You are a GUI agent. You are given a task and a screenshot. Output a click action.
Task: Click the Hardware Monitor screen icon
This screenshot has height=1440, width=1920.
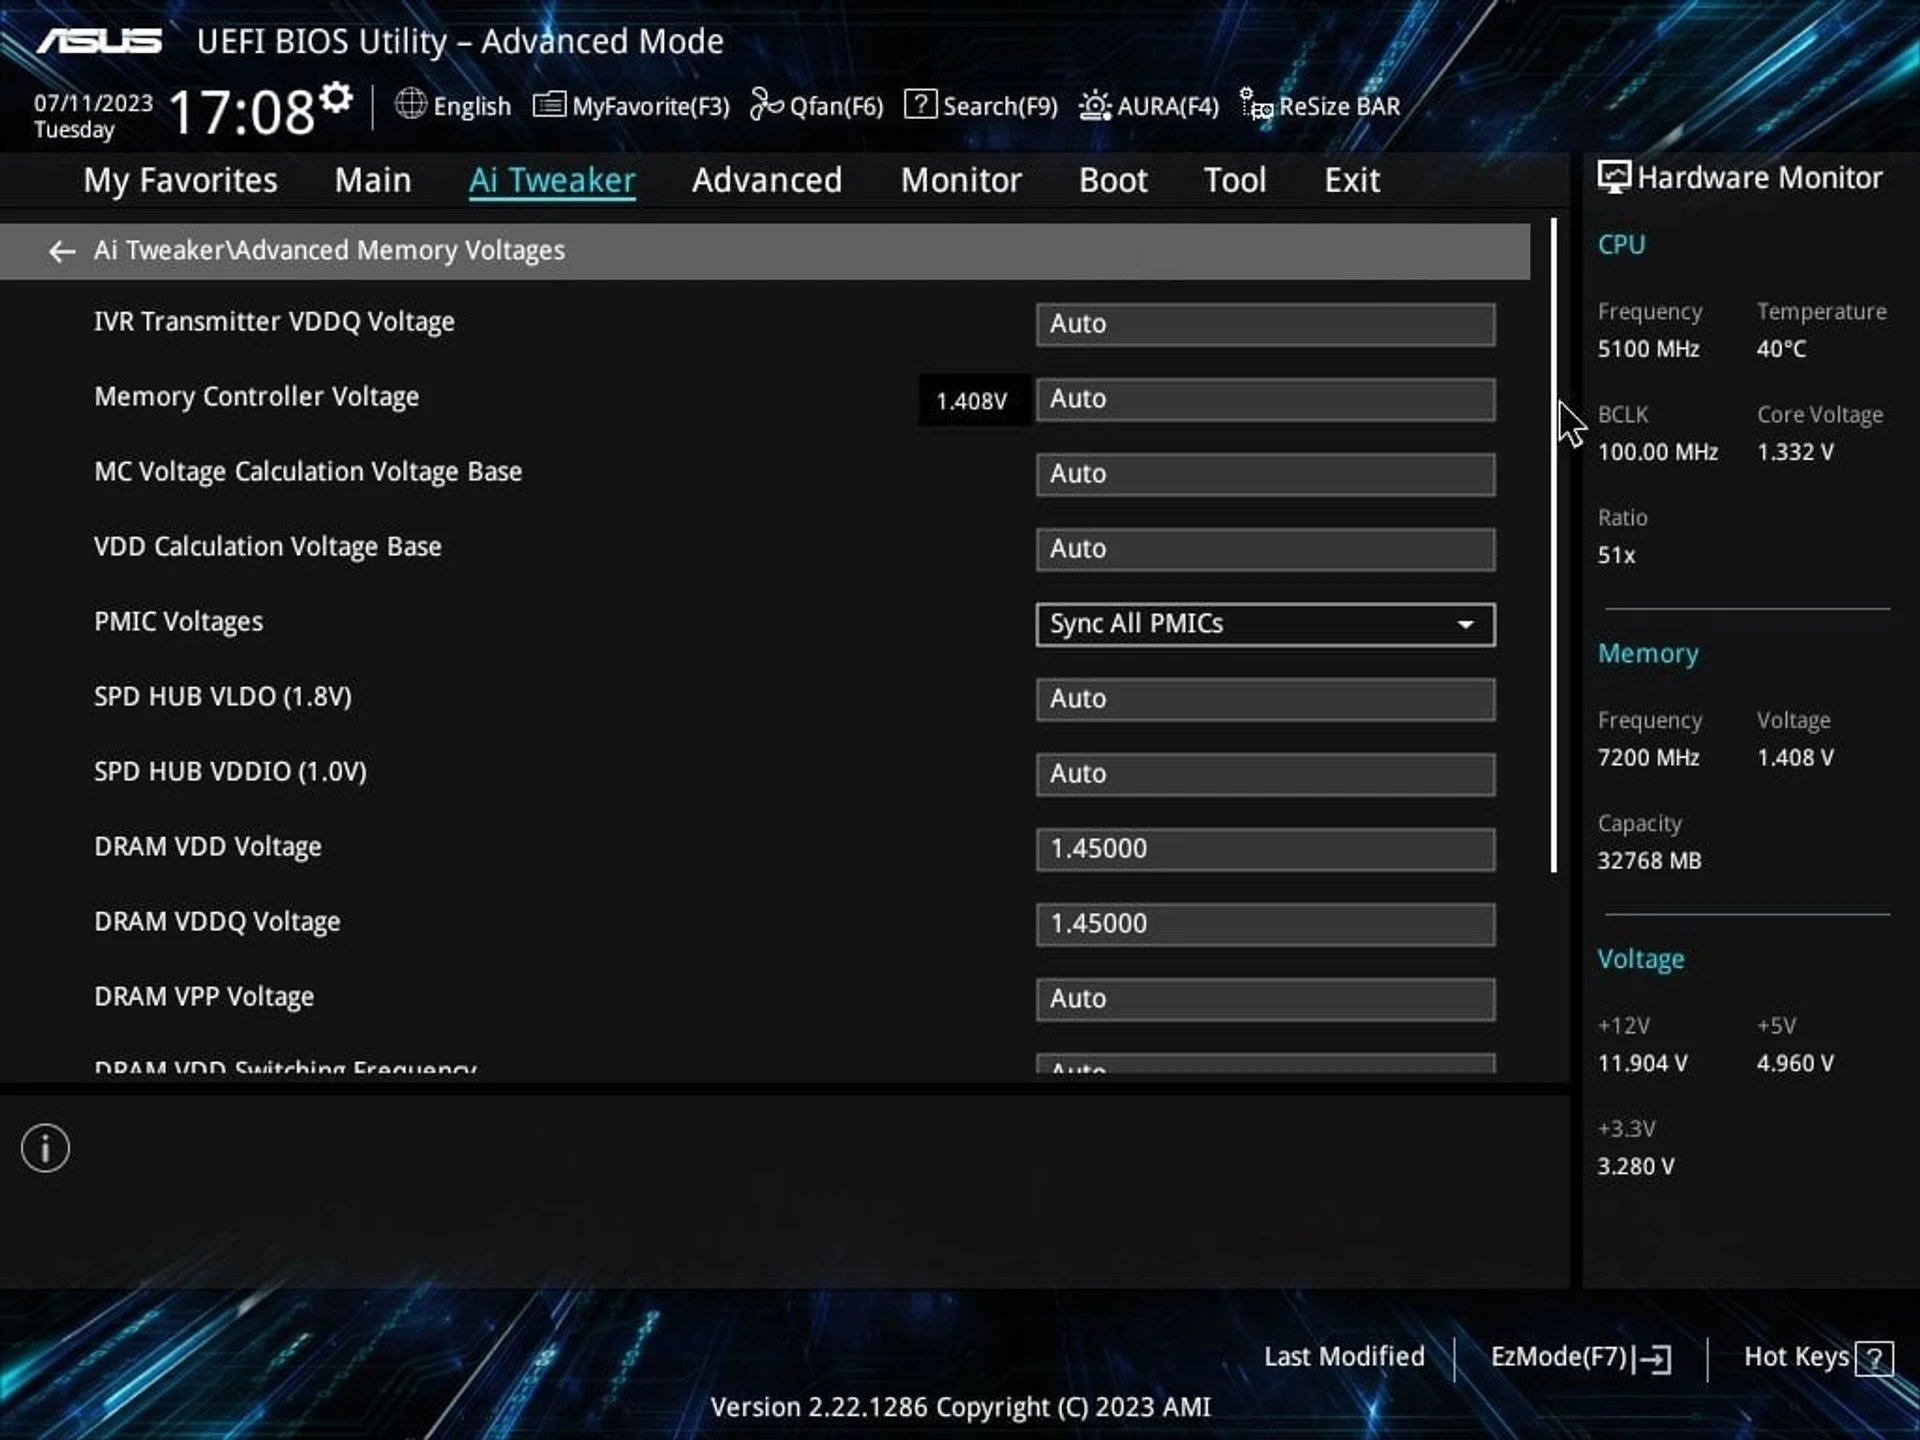tap(1613, 177)
